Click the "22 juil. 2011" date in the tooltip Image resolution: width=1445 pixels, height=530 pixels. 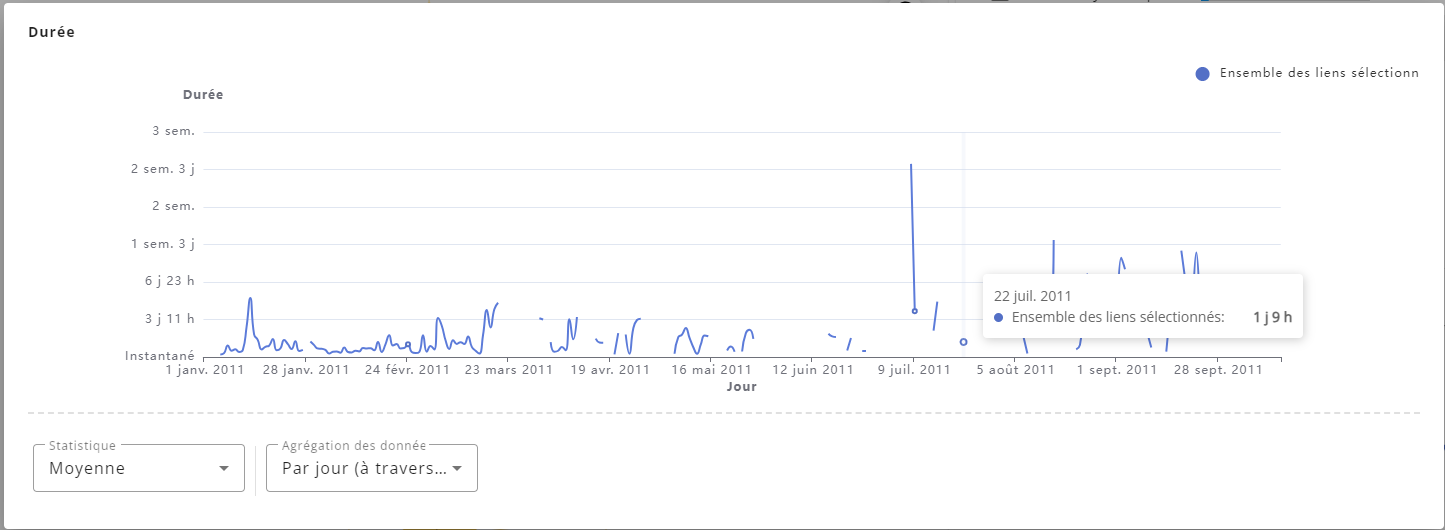(1032, 296)
